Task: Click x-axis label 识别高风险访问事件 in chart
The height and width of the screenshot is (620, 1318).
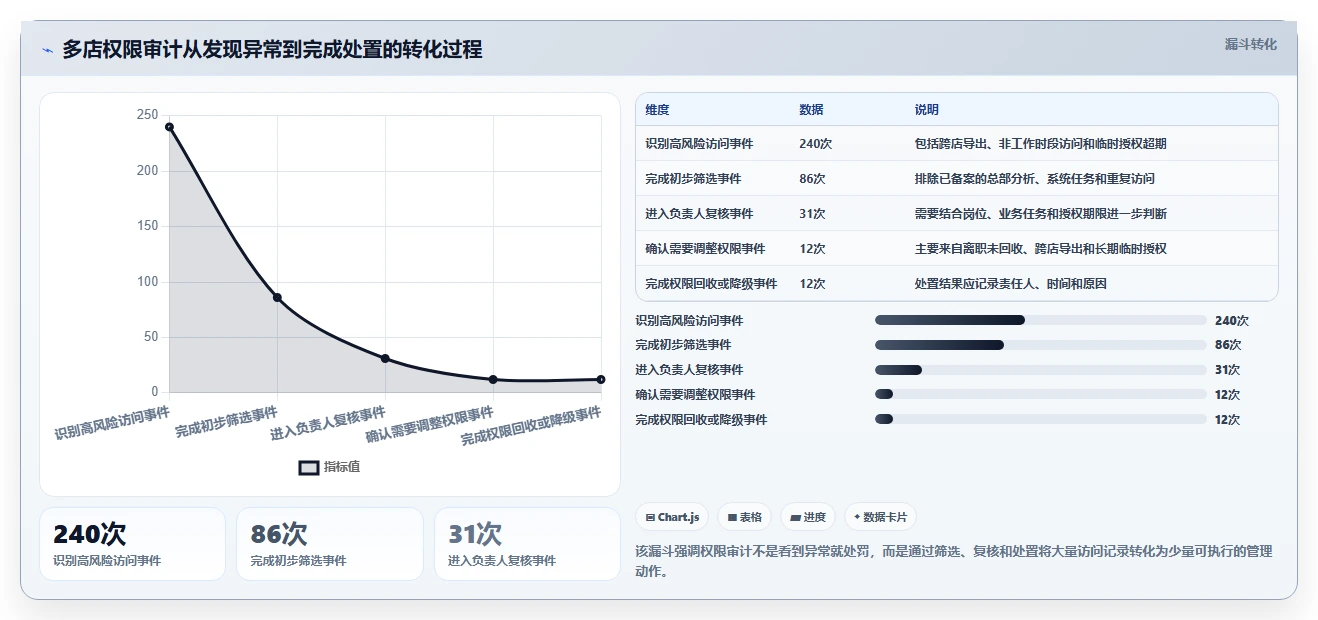Action: coord(112,423)
